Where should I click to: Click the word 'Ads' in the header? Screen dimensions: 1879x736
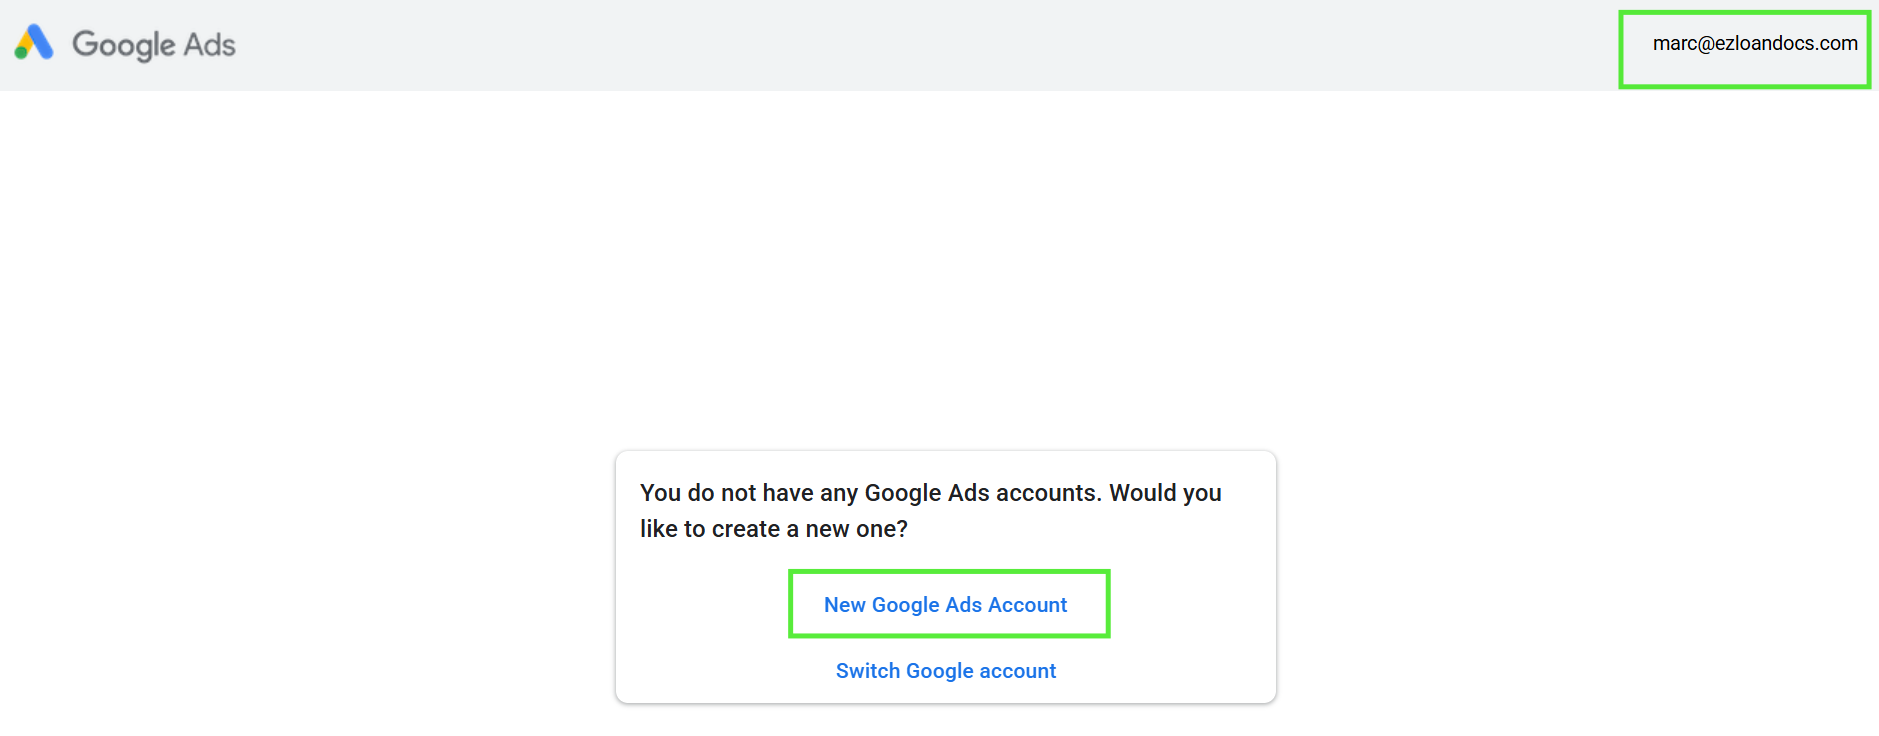point(209,45)
